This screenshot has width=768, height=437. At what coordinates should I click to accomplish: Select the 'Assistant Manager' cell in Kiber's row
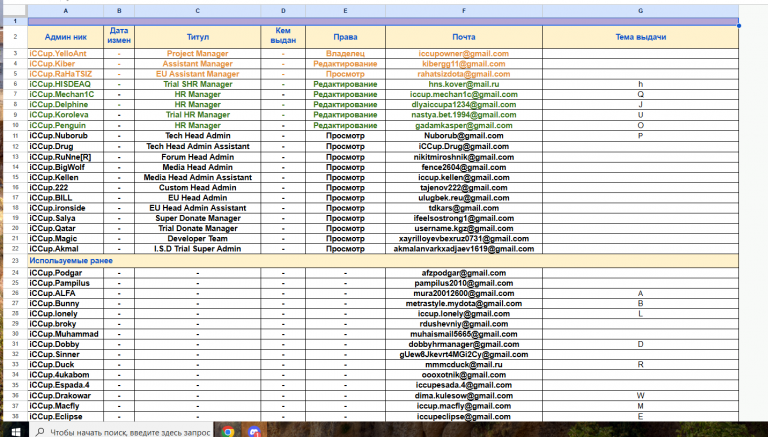197,64
